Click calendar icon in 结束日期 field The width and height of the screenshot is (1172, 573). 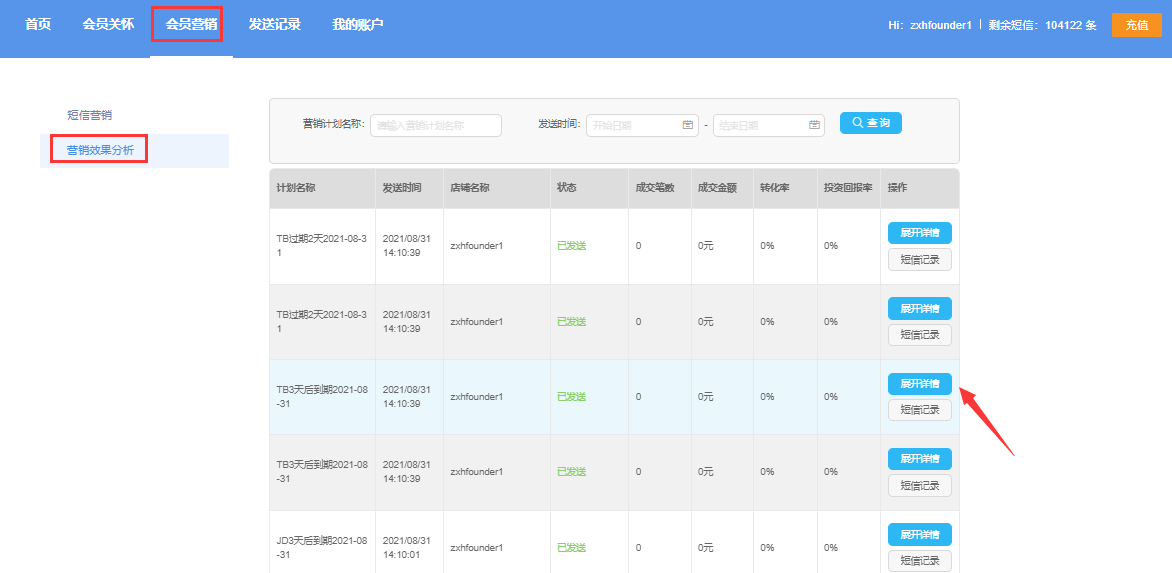[x=815, y=125]
